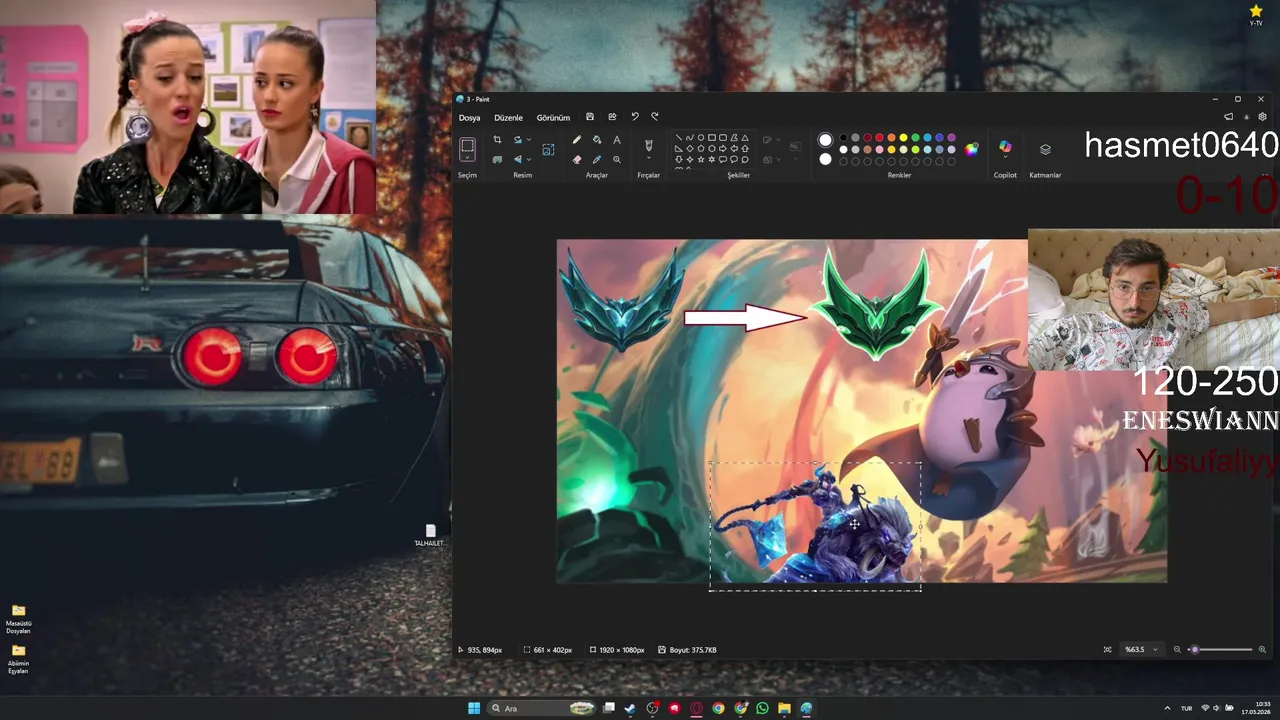This screenshot has width=1280, height=720.
Task: Open the Dosya menu
Action: click(x=470, y=118)
